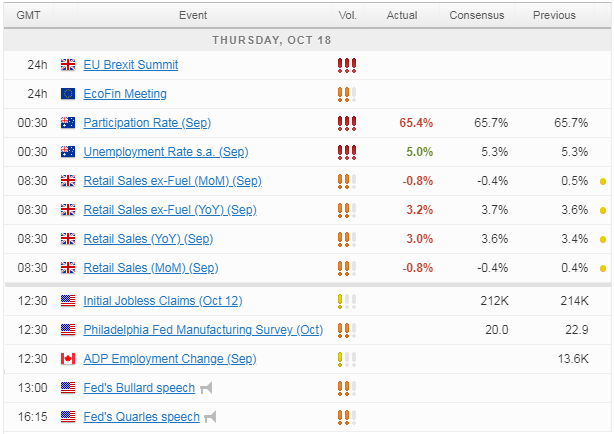This screenshot has width=614, height=434.
Task: Click the megaphone icon after Fed's Quarles speech
Action: [210, 417]
